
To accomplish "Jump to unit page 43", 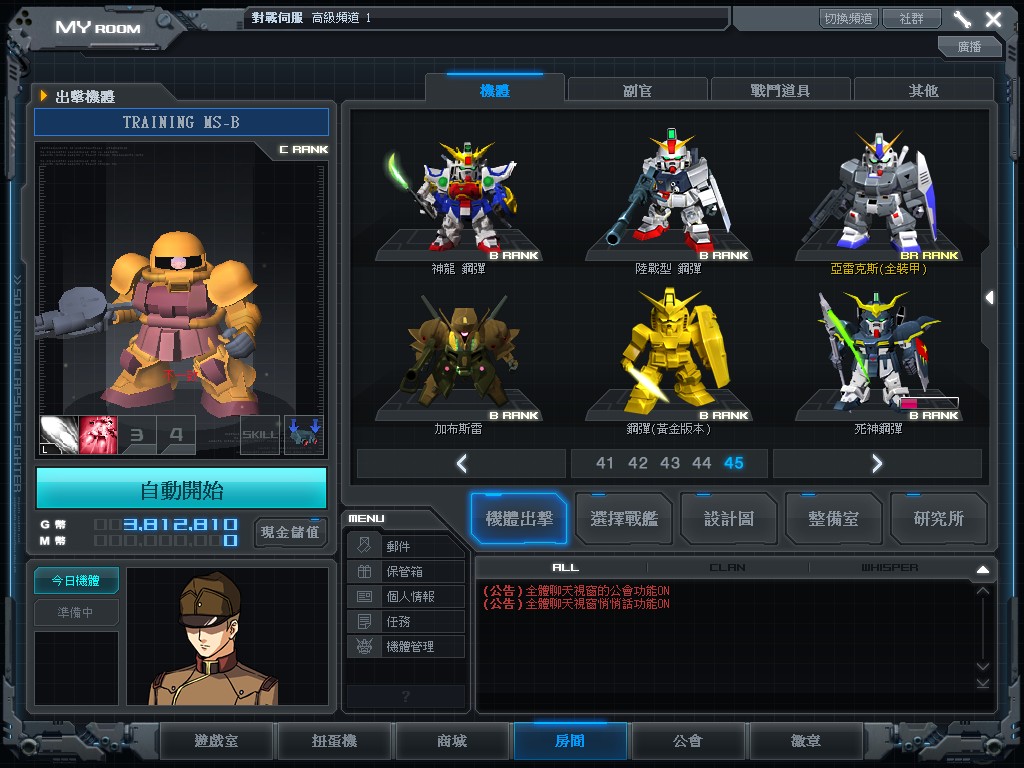I will coord(670,463).
